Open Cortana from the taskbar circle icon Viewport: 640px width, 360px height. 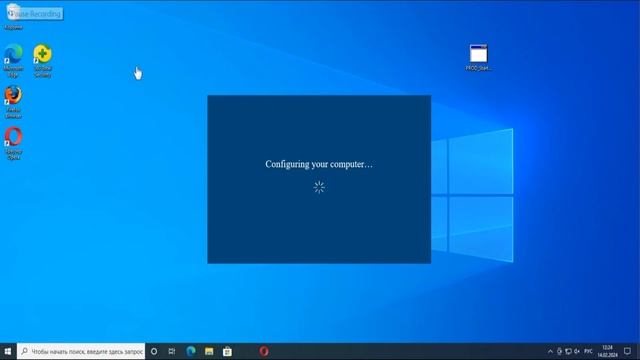coord(154,351)
